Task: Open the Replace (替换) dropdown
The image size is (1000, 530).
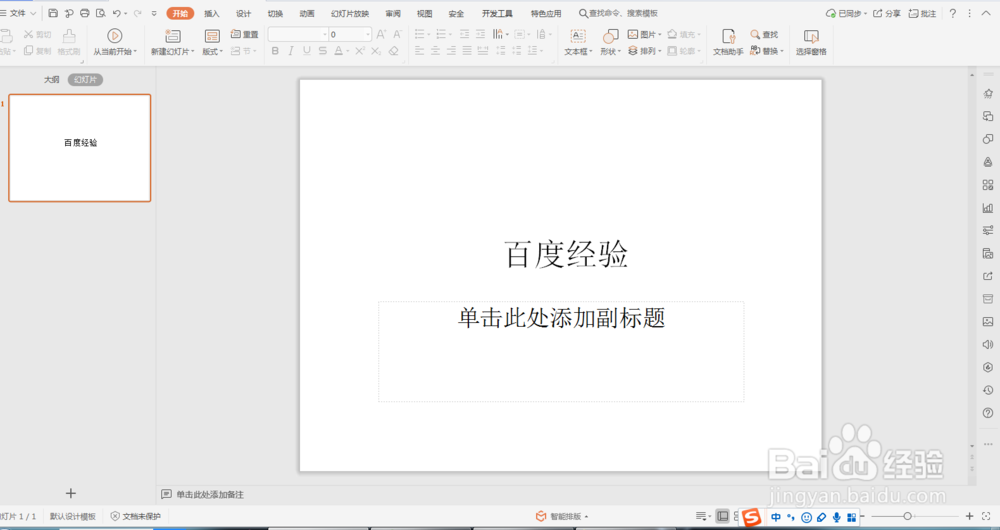Action: [x=767, y=51]
